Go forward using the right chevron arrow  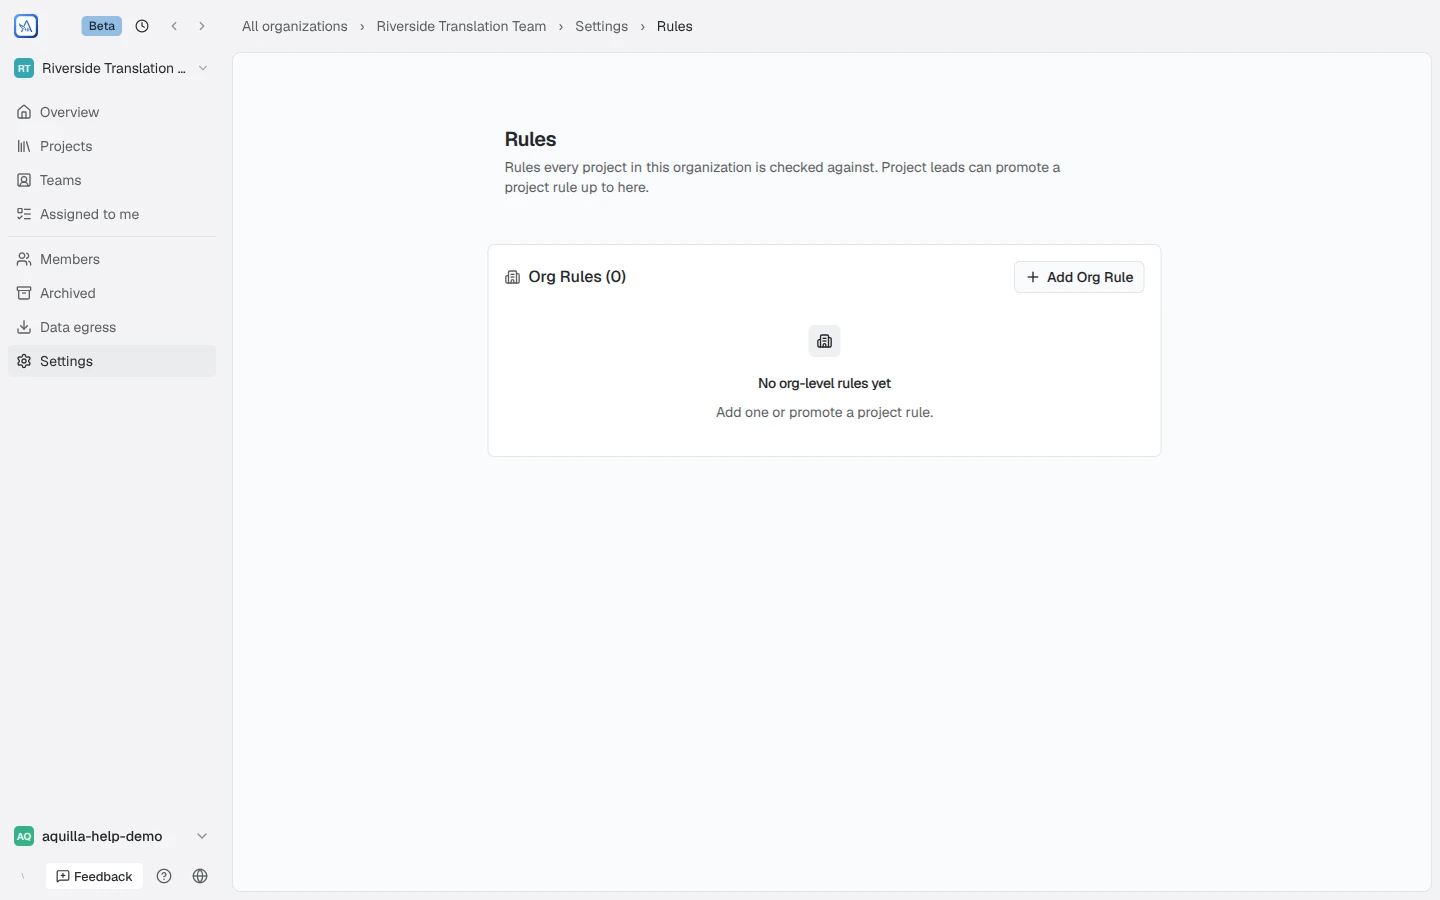click(x=202, y=26)
